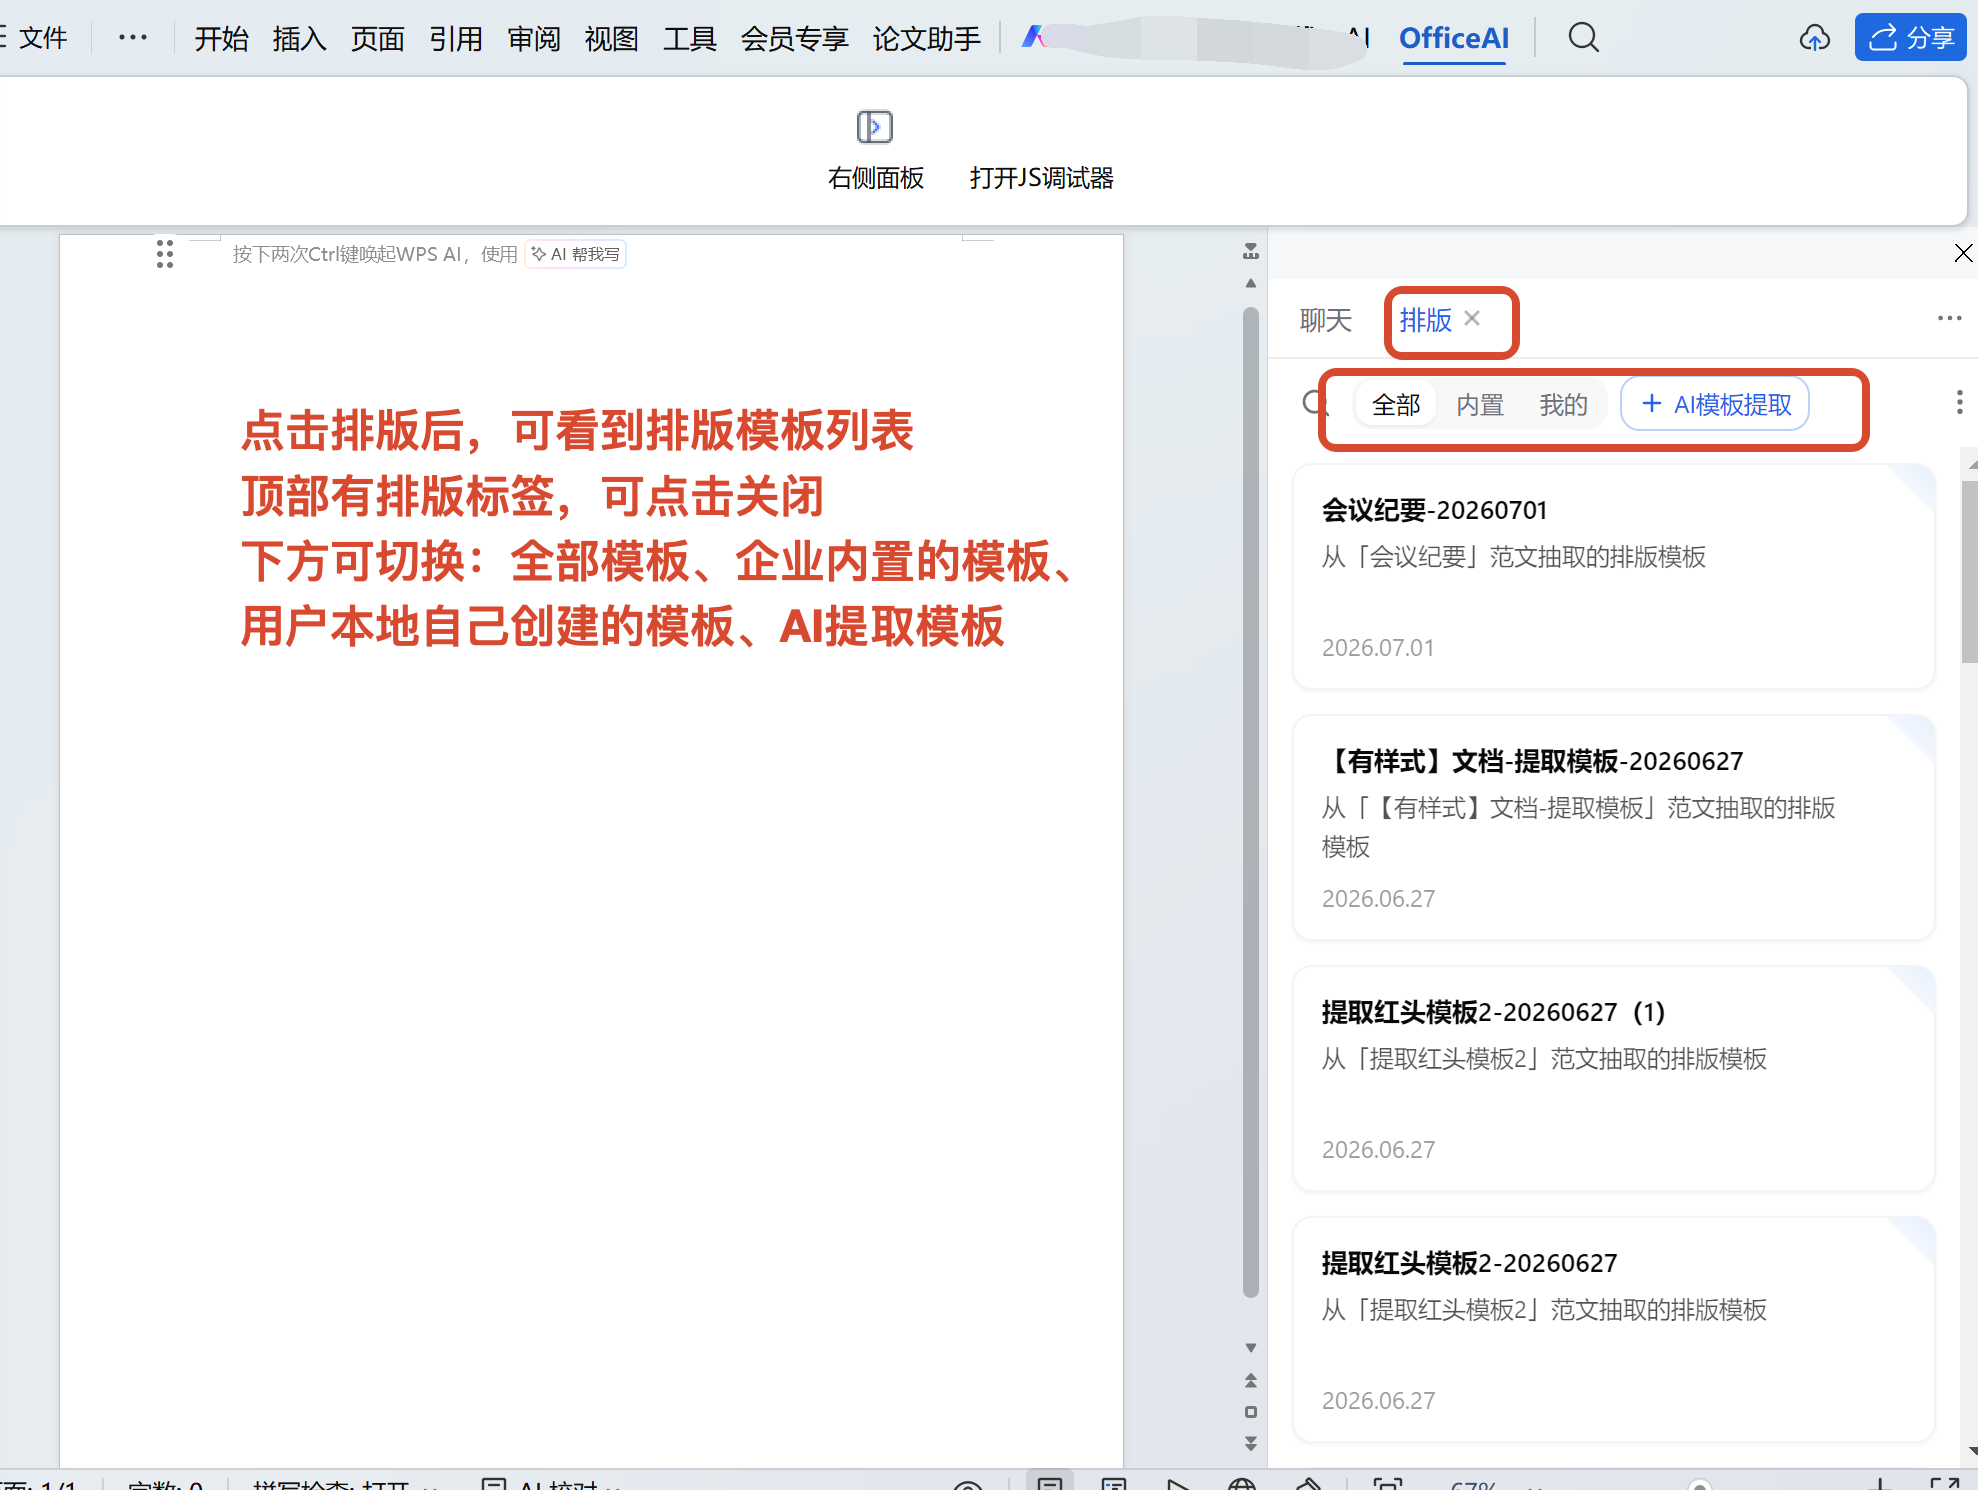1978x1490 pixels.
Task: Open the 插入 ribbon tab
Action: [299, 38]
